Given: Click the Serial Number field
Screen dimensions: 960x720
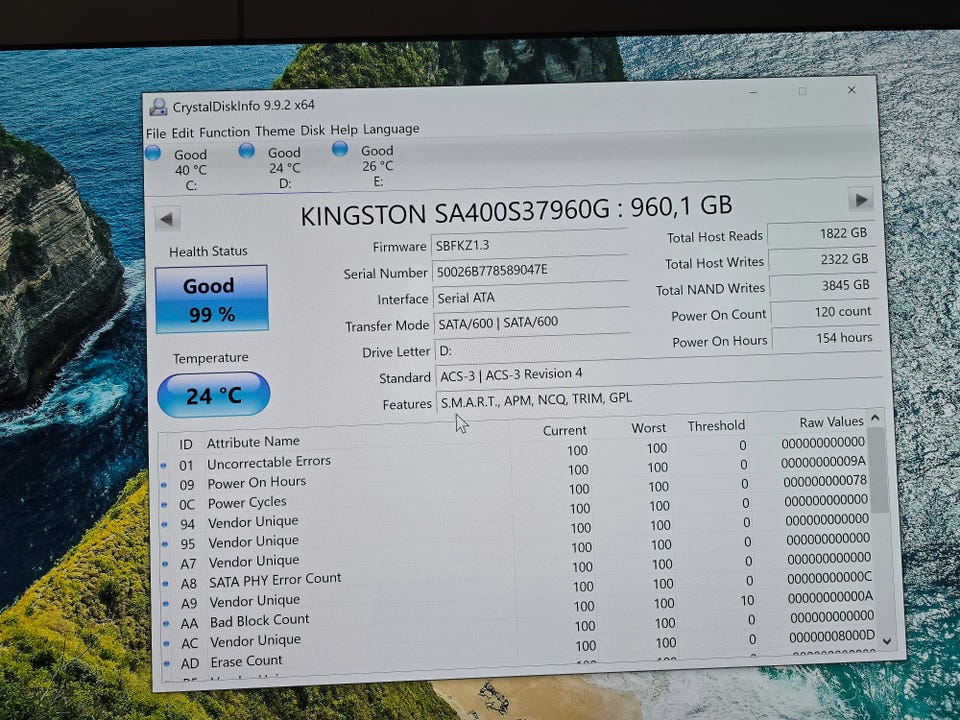Looking at the screenshot, I should (530, 270).
